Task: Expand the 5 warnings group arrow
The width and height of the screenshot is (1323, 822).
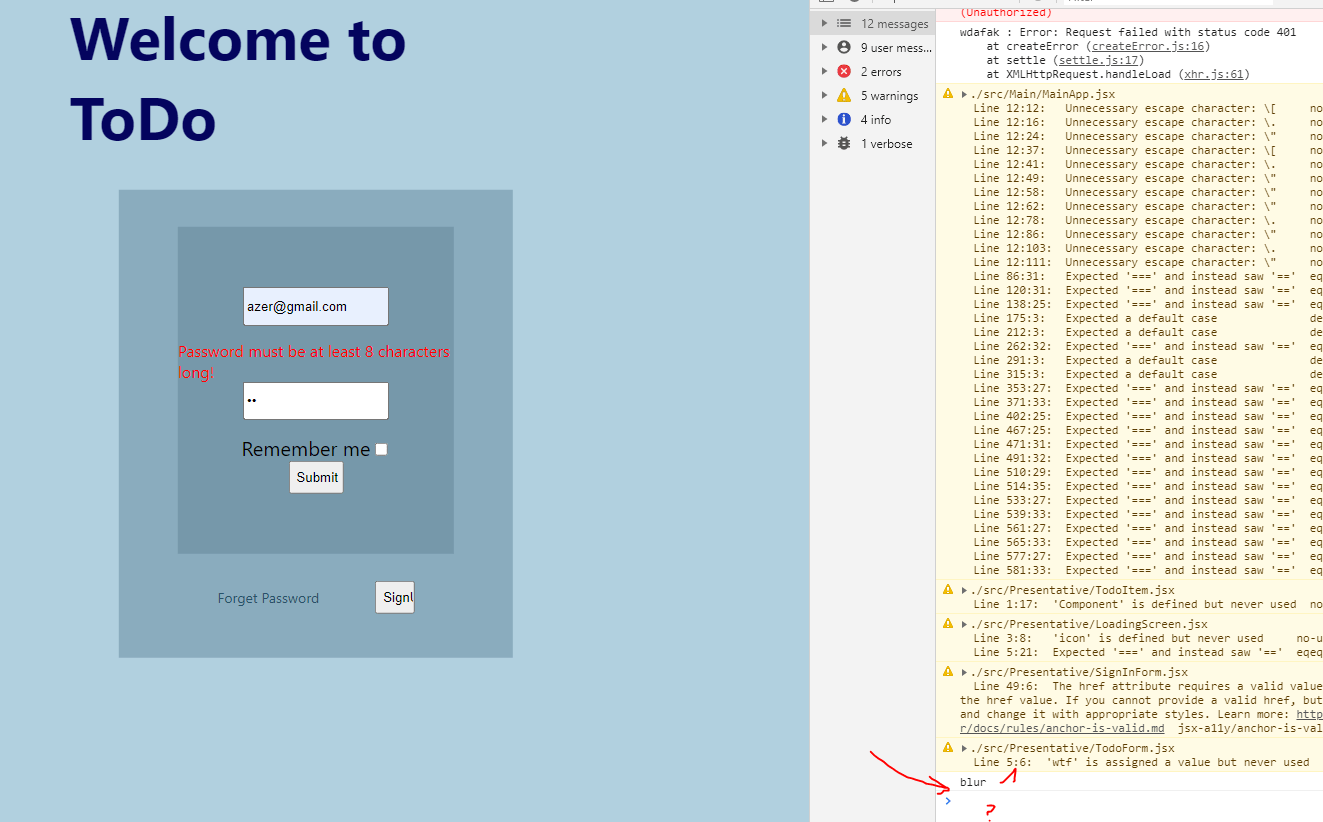Action: point(824,95)
